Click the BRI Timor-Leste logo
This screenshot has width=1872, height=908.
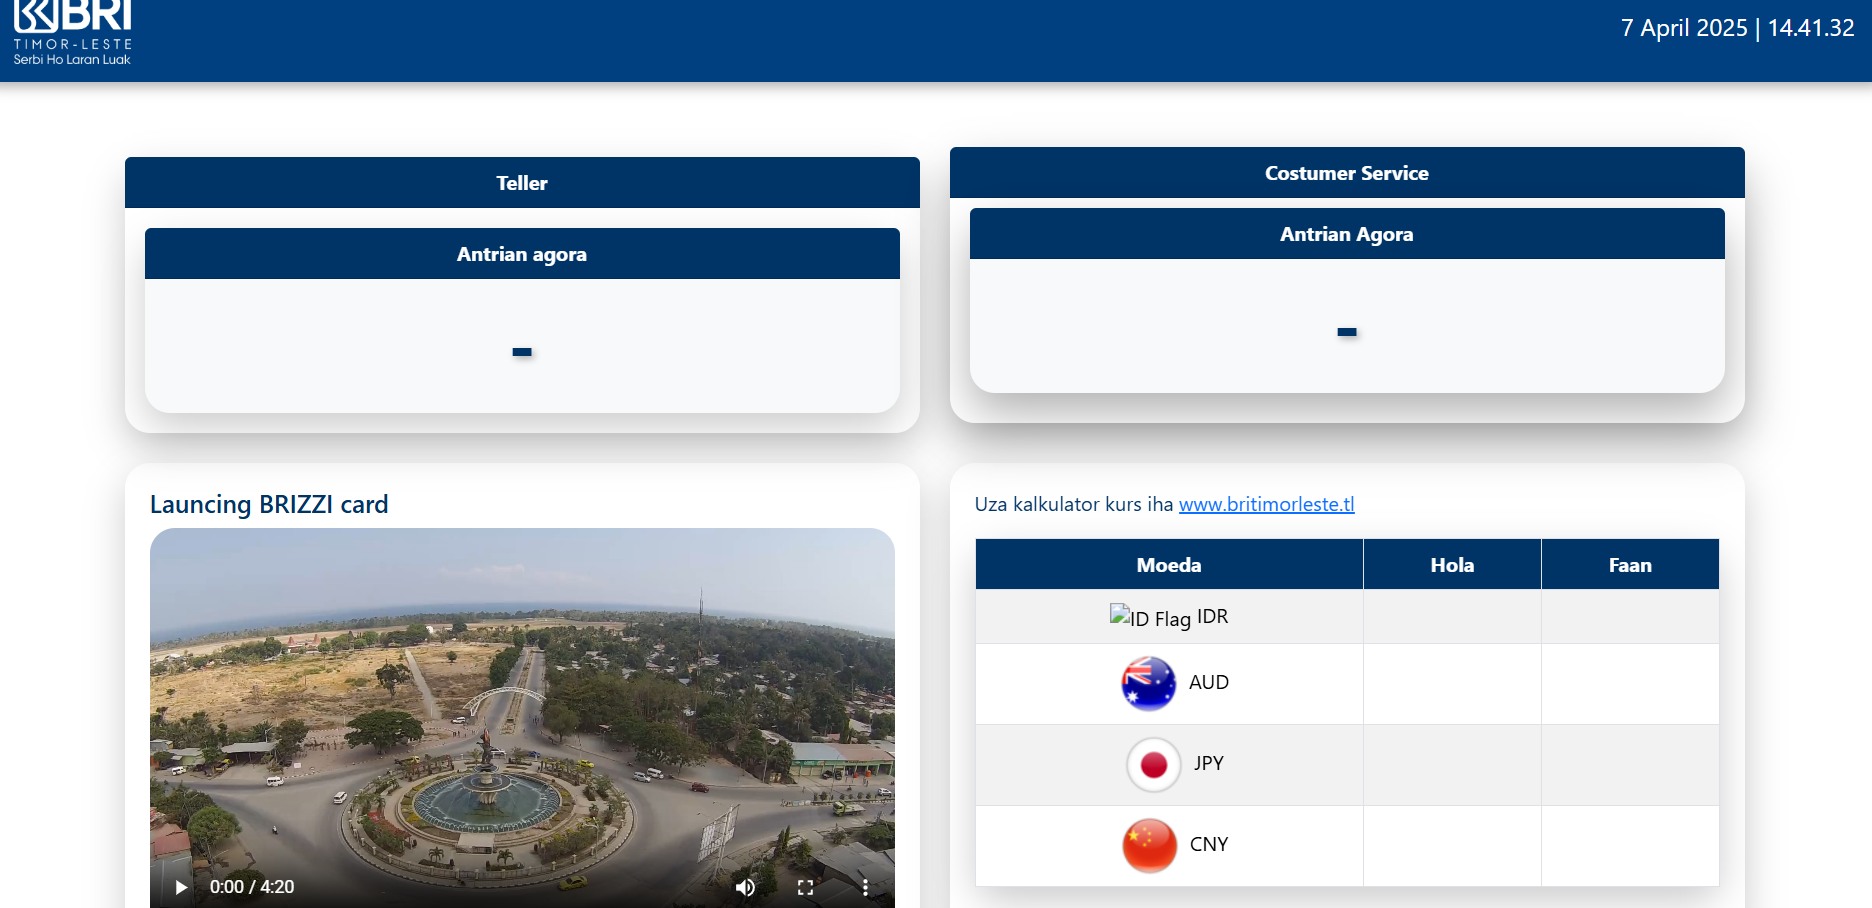pos(73,32)
